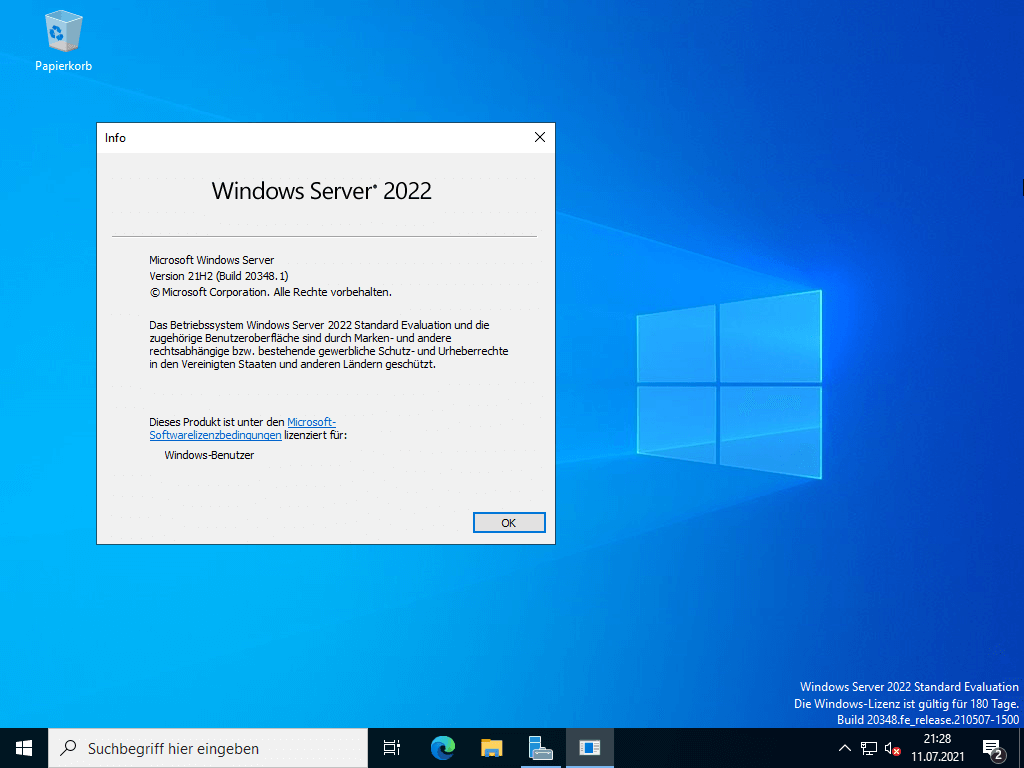Open Server Manager from the taskbar

tap(540, 748)
